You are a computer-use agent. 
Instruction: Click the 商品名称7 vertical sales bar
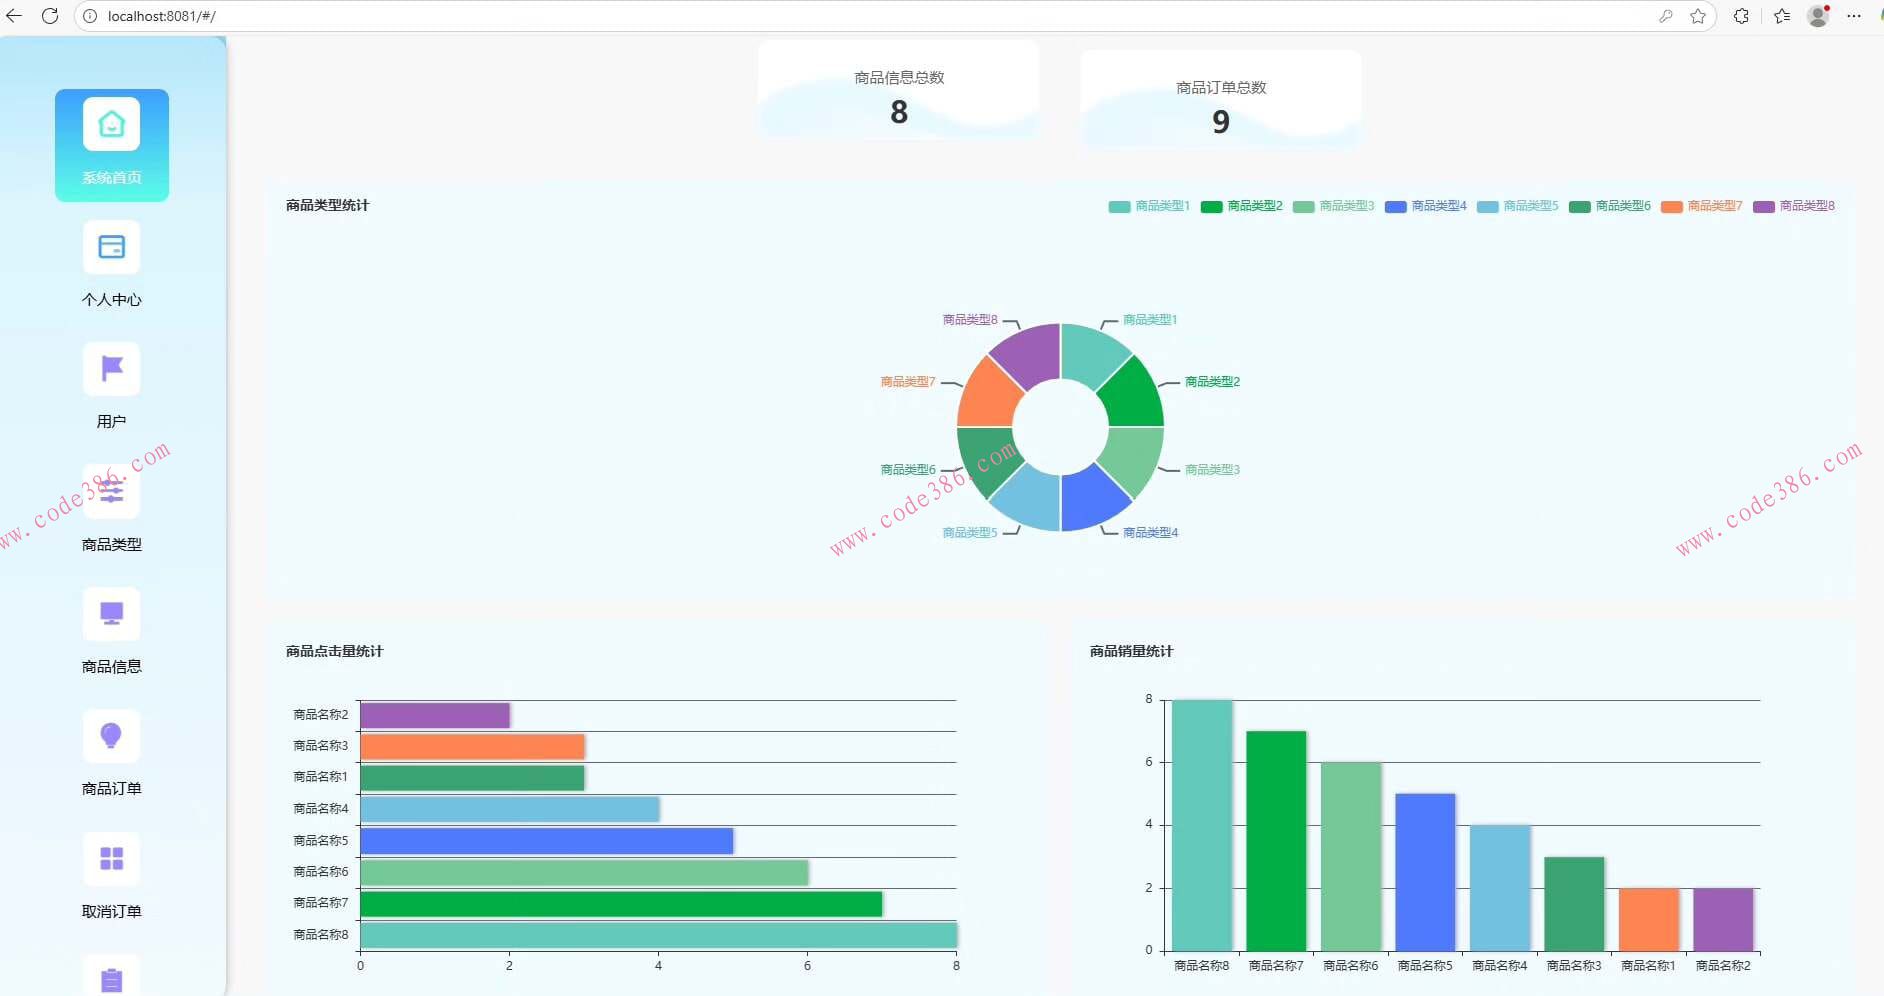click(x=1276, y=841)
